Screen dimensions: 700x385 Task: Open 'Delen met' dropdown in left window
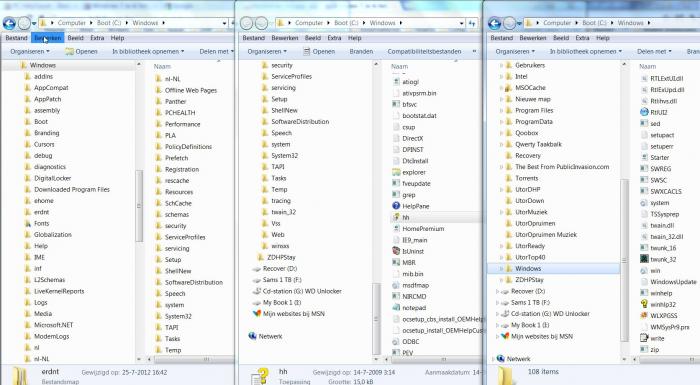pos(217,51)
